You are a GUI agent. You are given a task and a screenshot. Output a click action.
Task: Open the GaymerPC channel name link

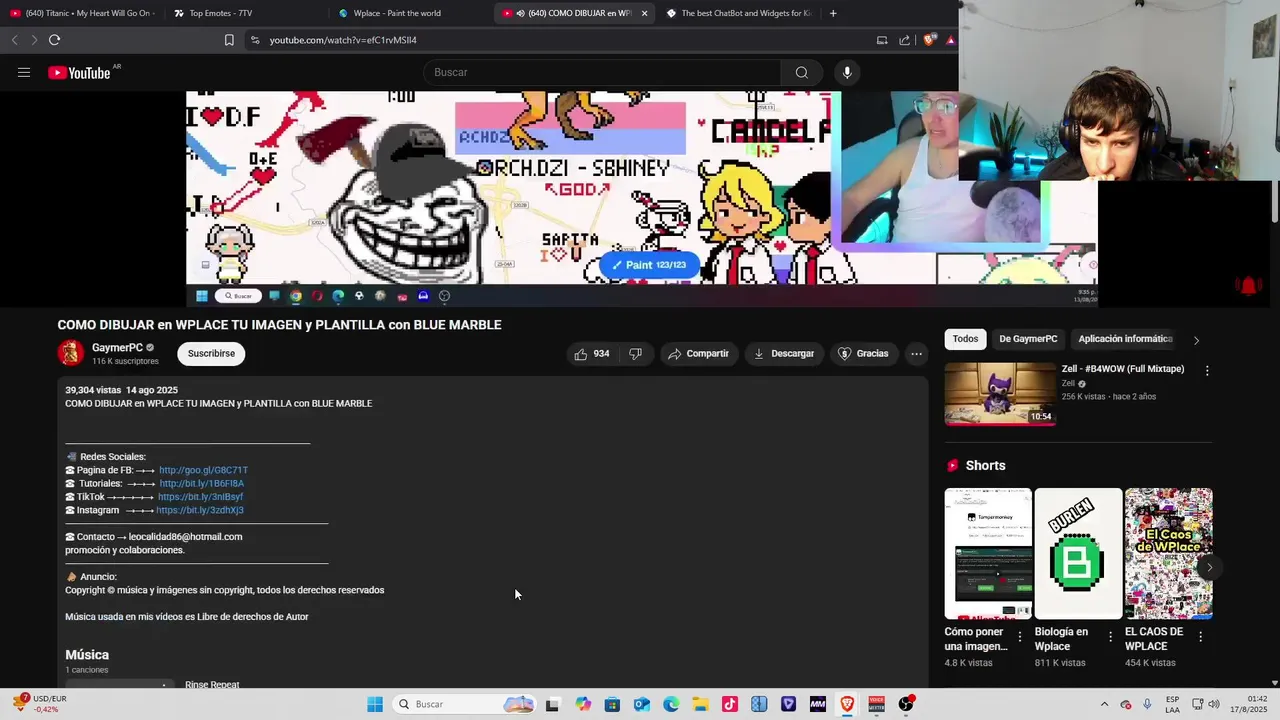point(117,347)
